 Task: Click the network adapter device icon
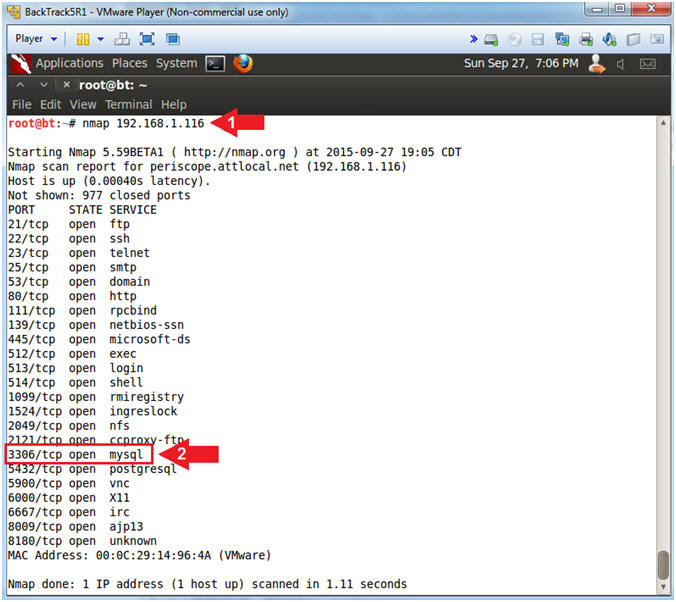[562, 39]
